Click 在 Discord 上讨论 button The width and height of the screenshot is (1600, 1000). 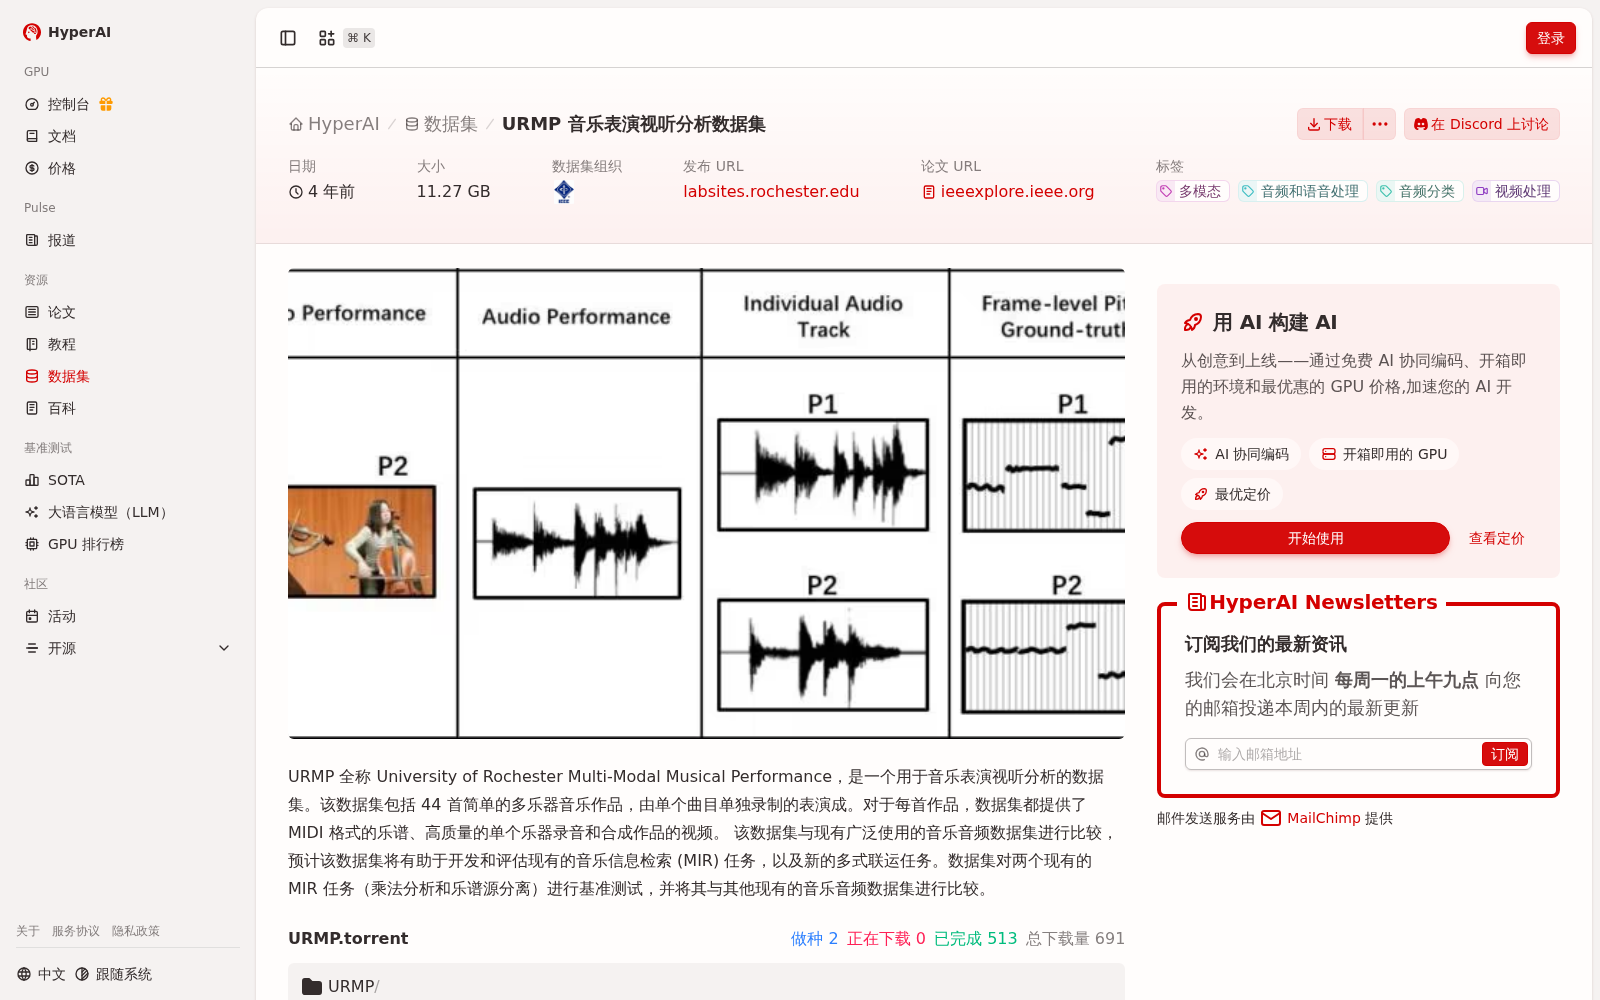click(x=1482, y=124)
